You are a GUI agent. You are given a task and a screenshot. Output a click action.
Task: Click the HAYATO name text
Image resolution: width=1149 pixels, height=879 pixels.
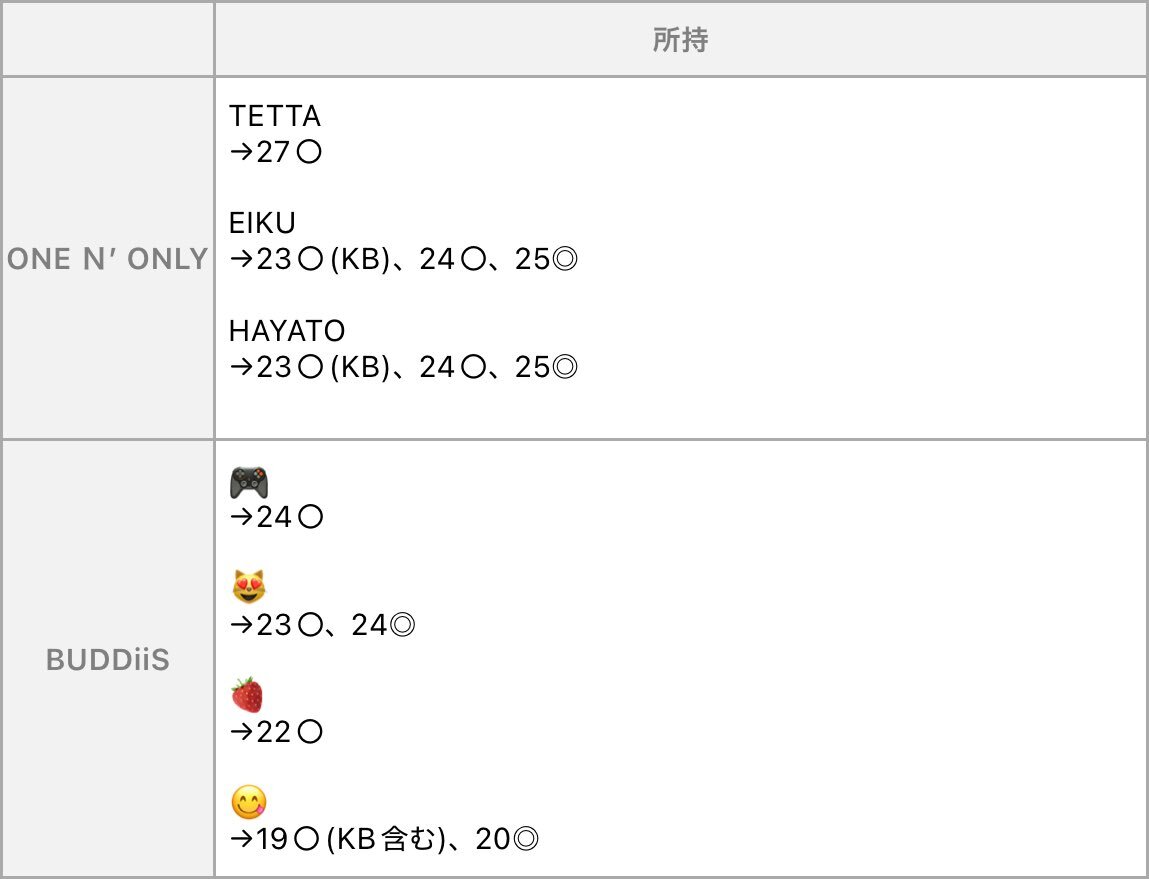click(x=287, y=331)
